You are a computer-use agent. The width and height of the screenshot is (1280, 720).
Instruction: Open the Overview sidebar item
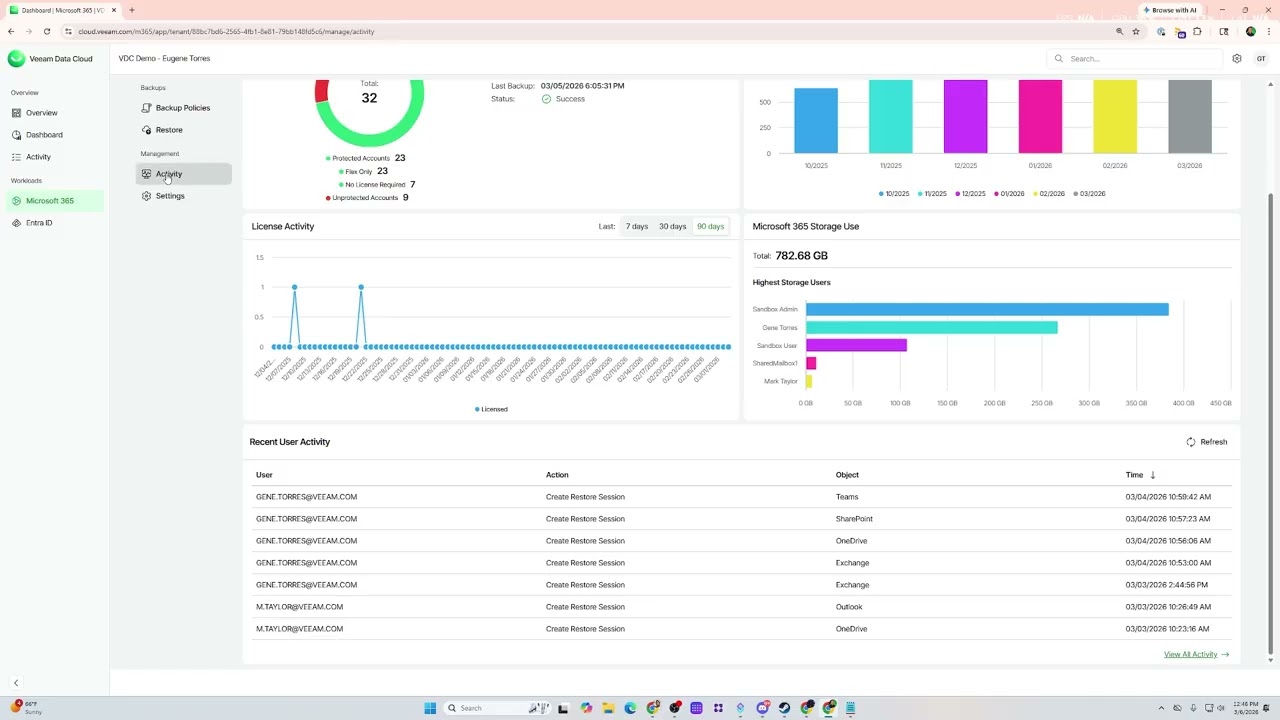[41, 113]
